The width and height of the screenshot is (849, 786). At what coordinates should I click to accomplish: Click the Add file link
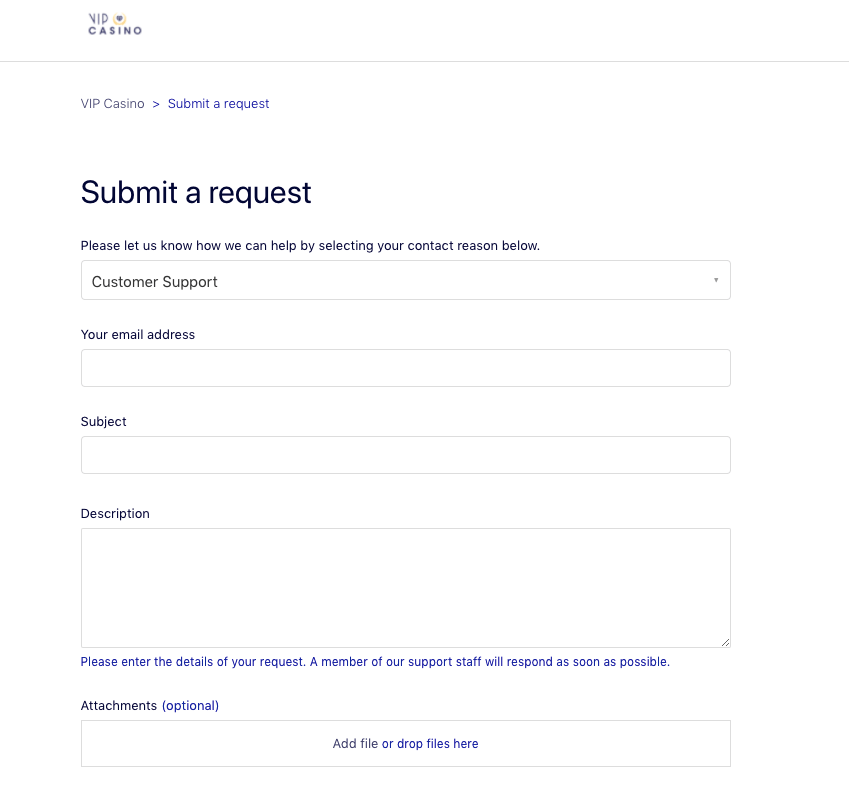click(355, 744)
